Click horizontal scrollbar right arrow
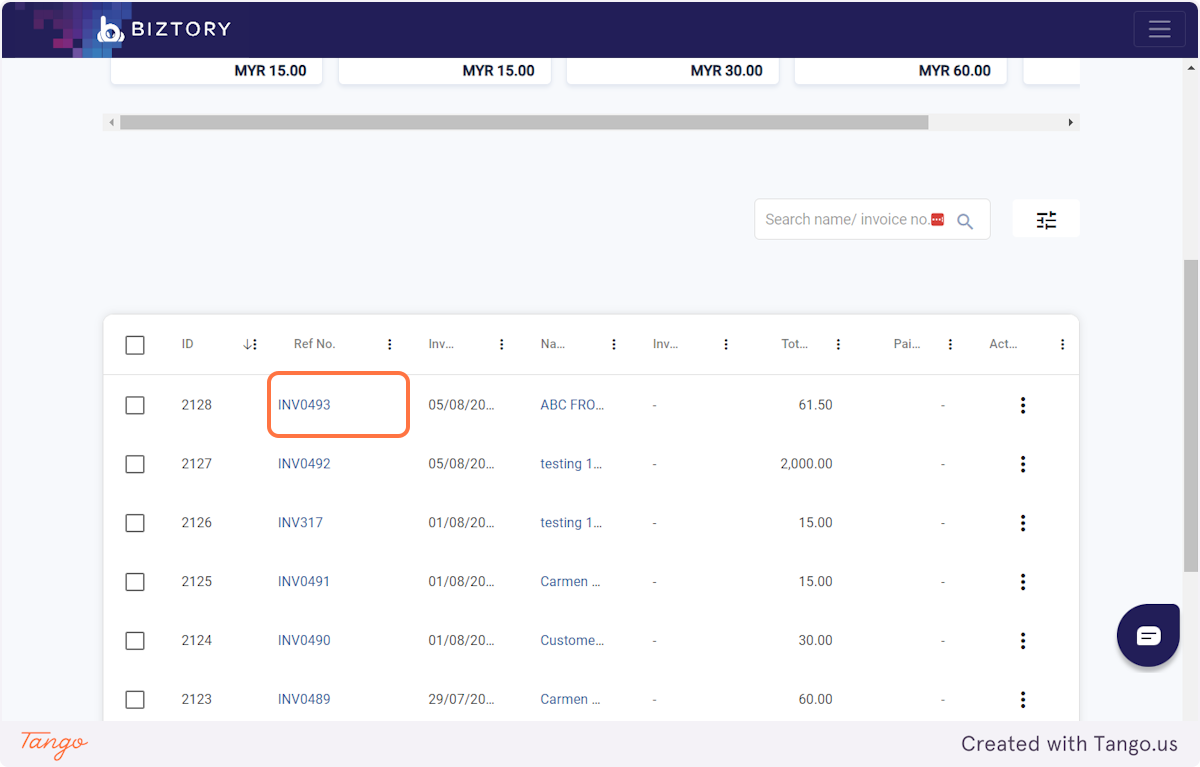Image resolution: width=1200 pixels, height=767 pixels. click(x=1071, y=122)
